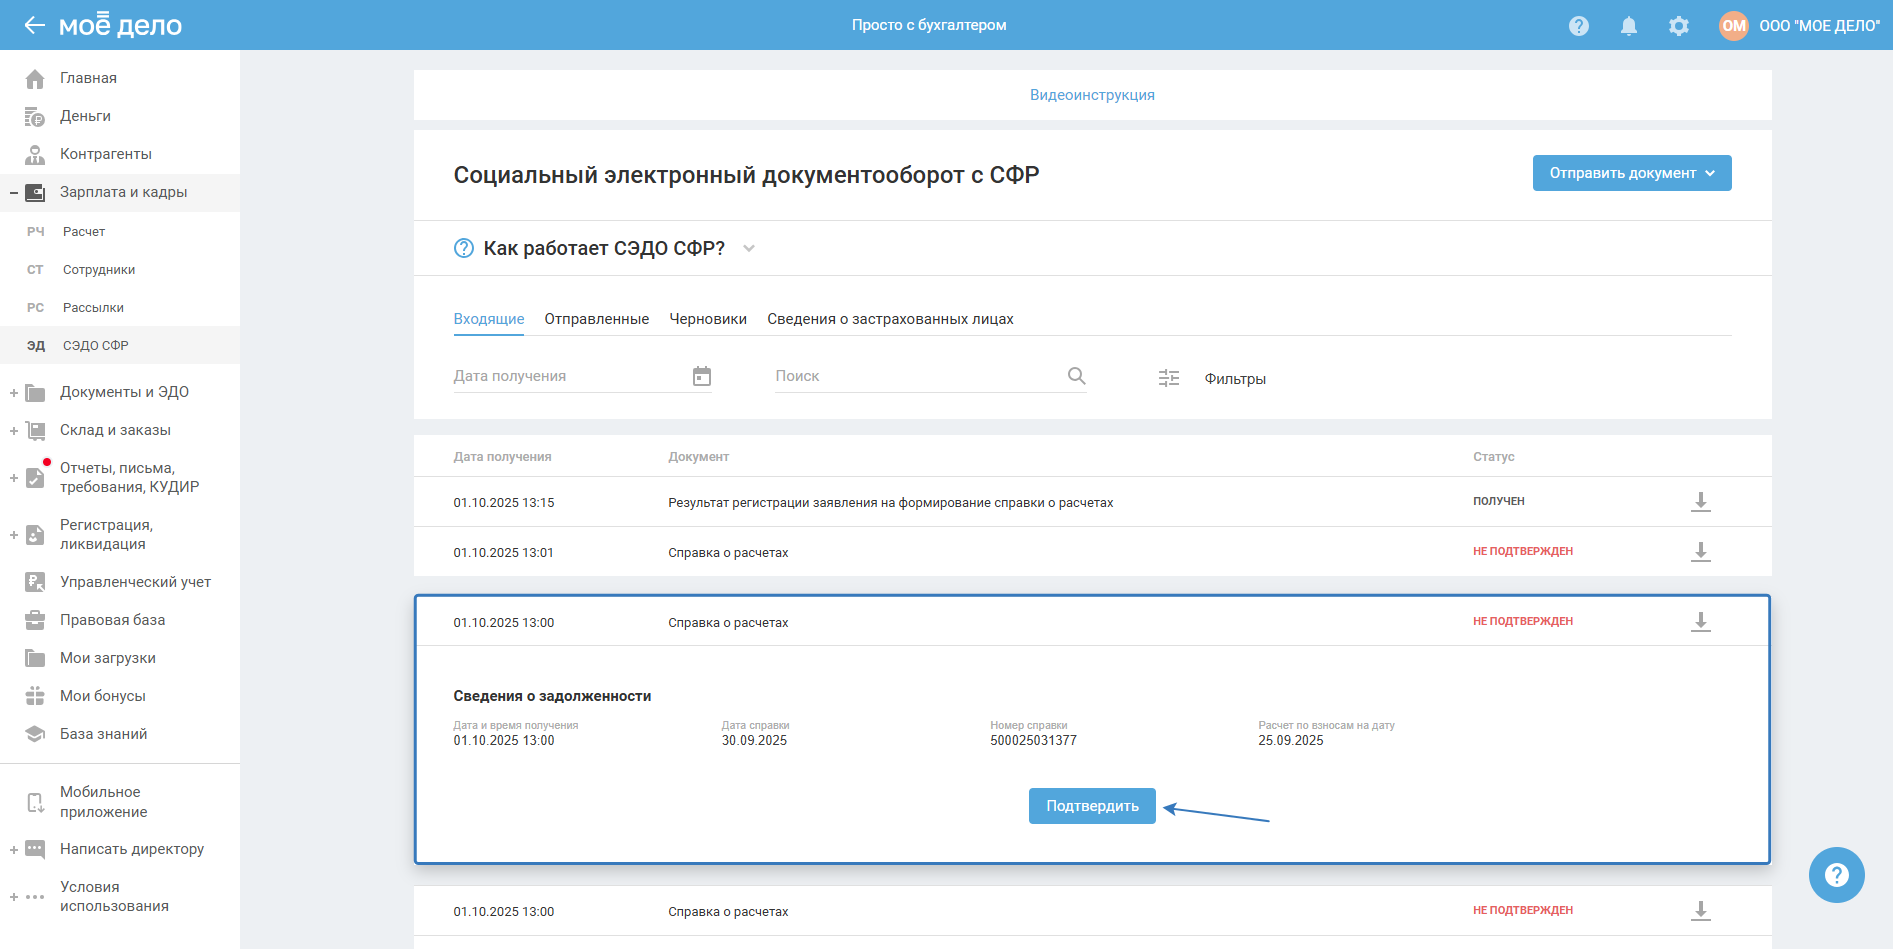Image resolution: width=1893 pixels, height=949 pixels.
Task: Click the База знаний graduation cap icon
Action: (35, 734)
